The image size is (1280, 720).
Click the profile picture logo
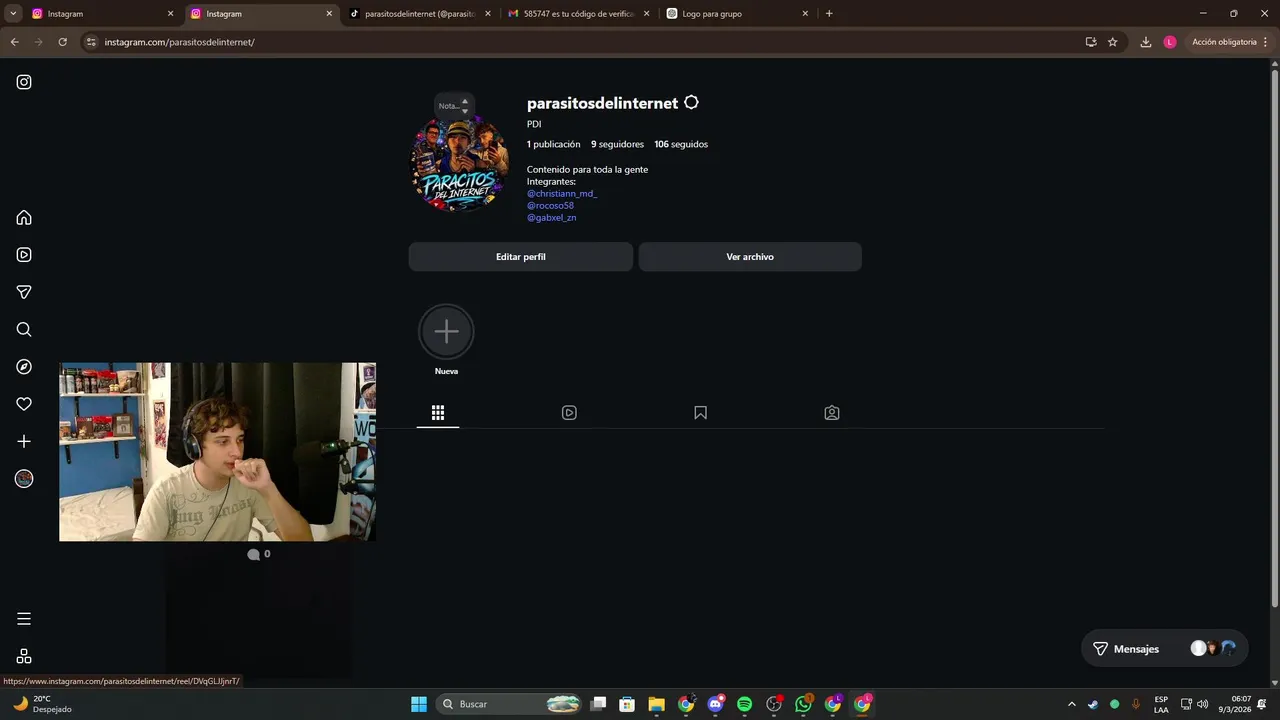[459, 164]
